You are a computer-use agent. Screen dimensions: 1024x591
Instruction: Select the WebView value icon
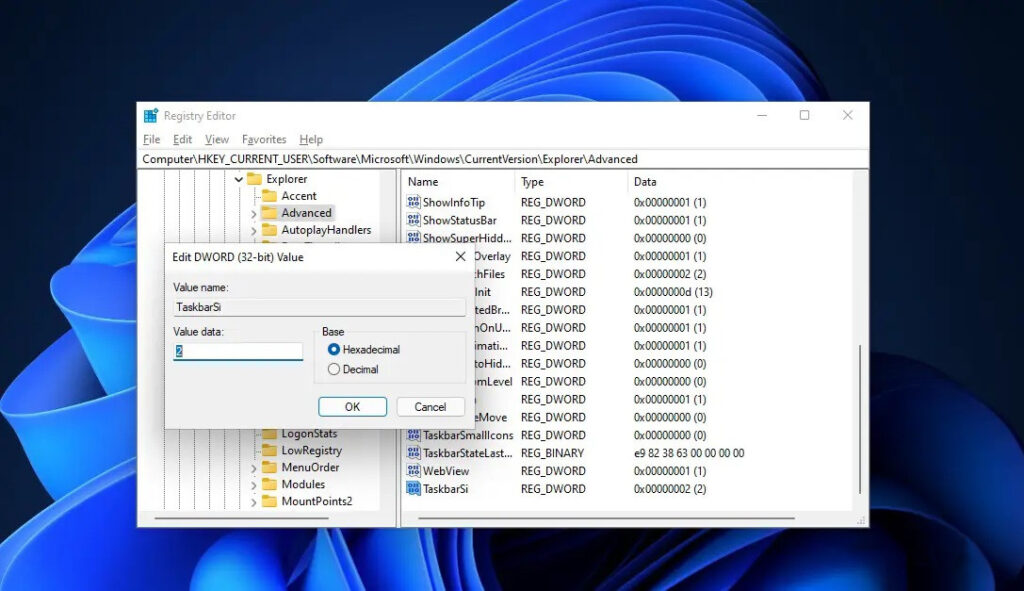pyautogui.click(x=413, y=471)
